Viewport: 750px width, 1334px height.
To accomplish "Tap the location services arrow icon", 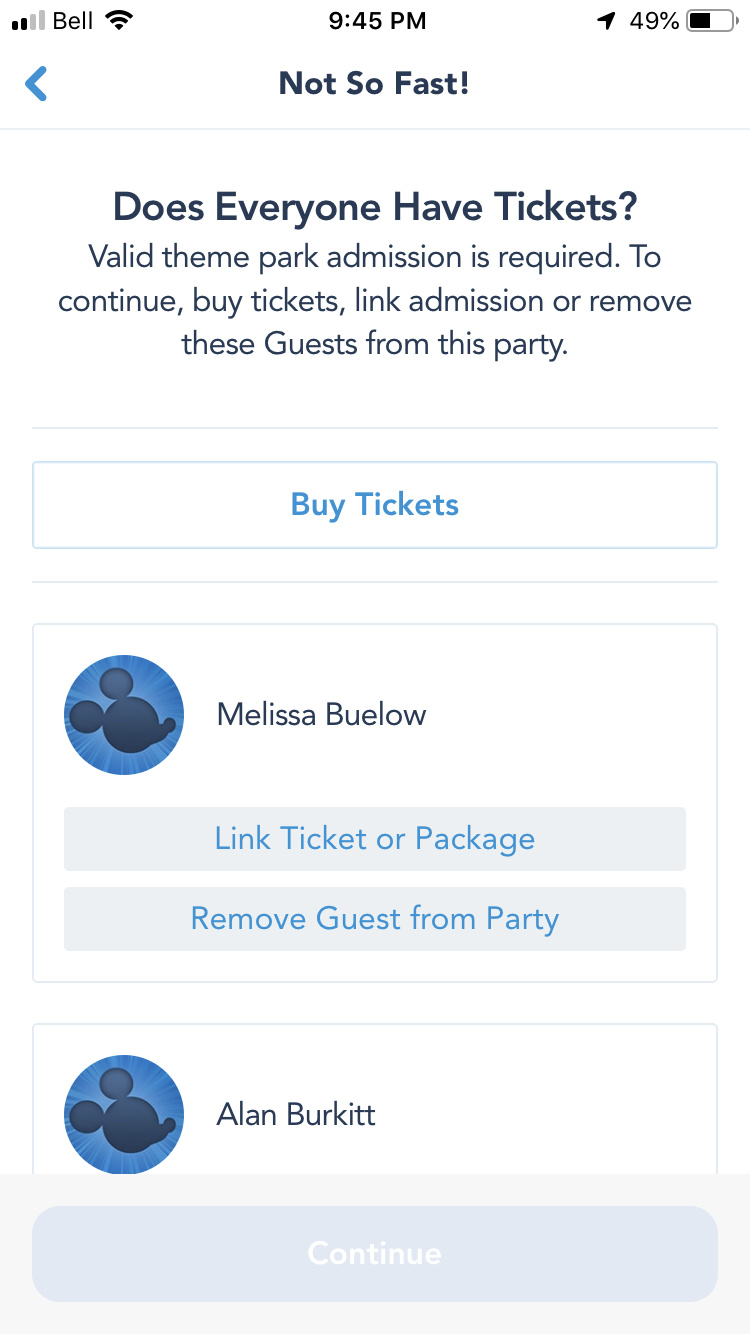I will pos(606,21).
